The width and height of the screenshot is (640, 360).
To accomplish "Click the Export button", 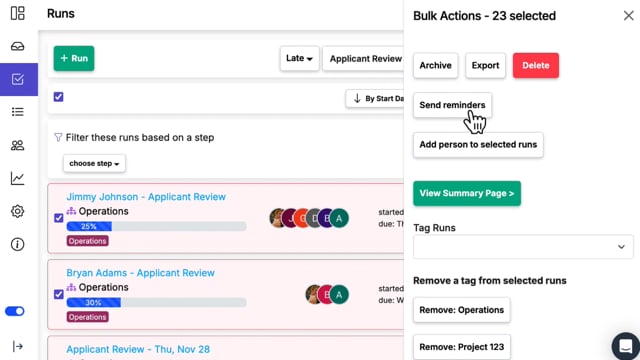I will coord(485,65).
